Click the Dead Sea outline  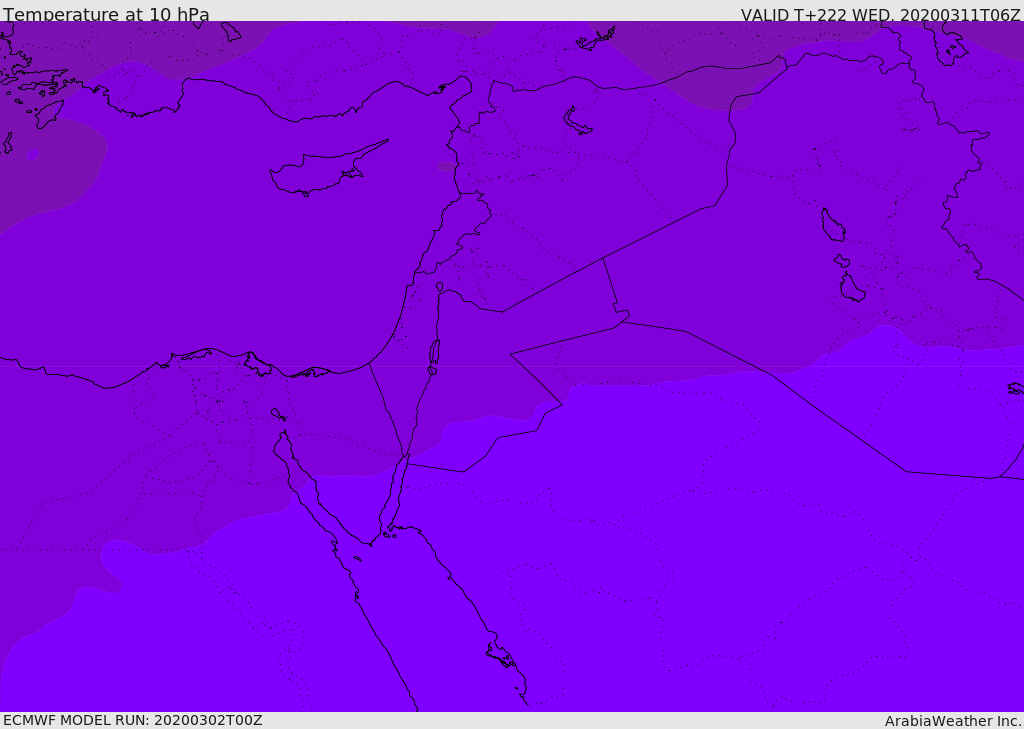tap(434, 352)
